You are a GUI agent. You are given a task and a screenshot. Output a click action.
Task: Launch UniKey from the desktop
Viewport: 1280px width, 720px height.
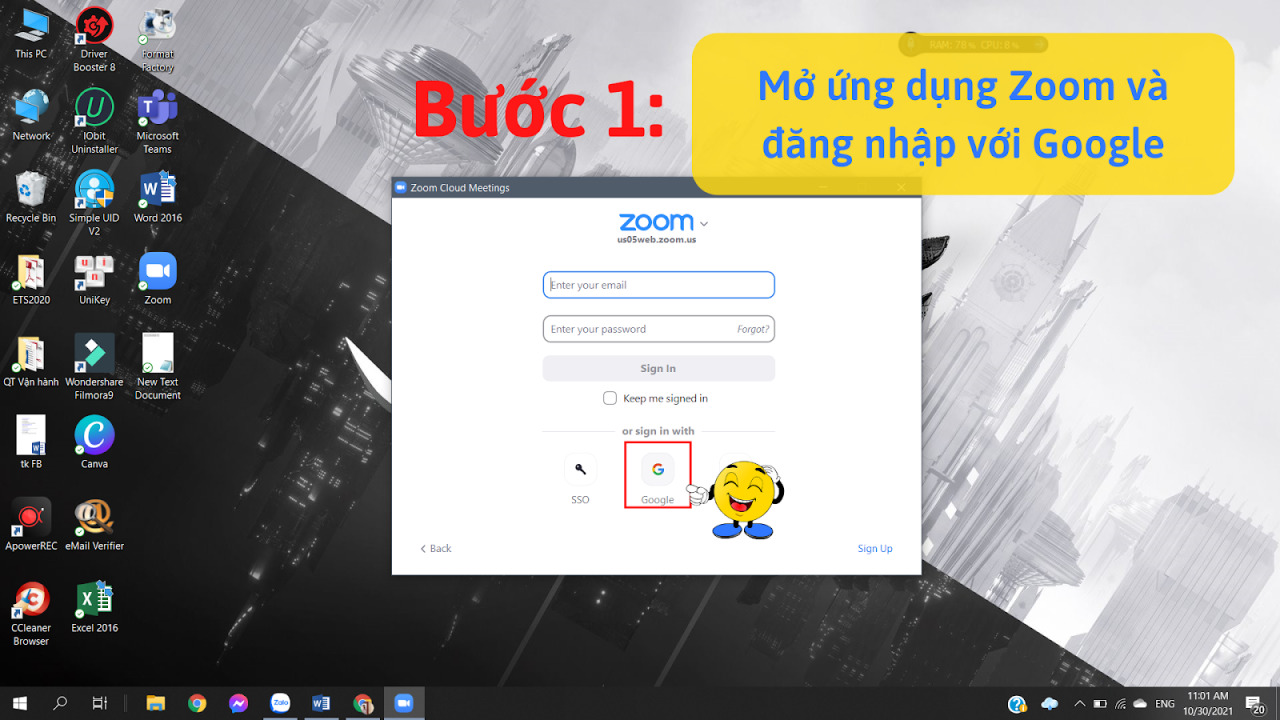click(x=94, y=271)
